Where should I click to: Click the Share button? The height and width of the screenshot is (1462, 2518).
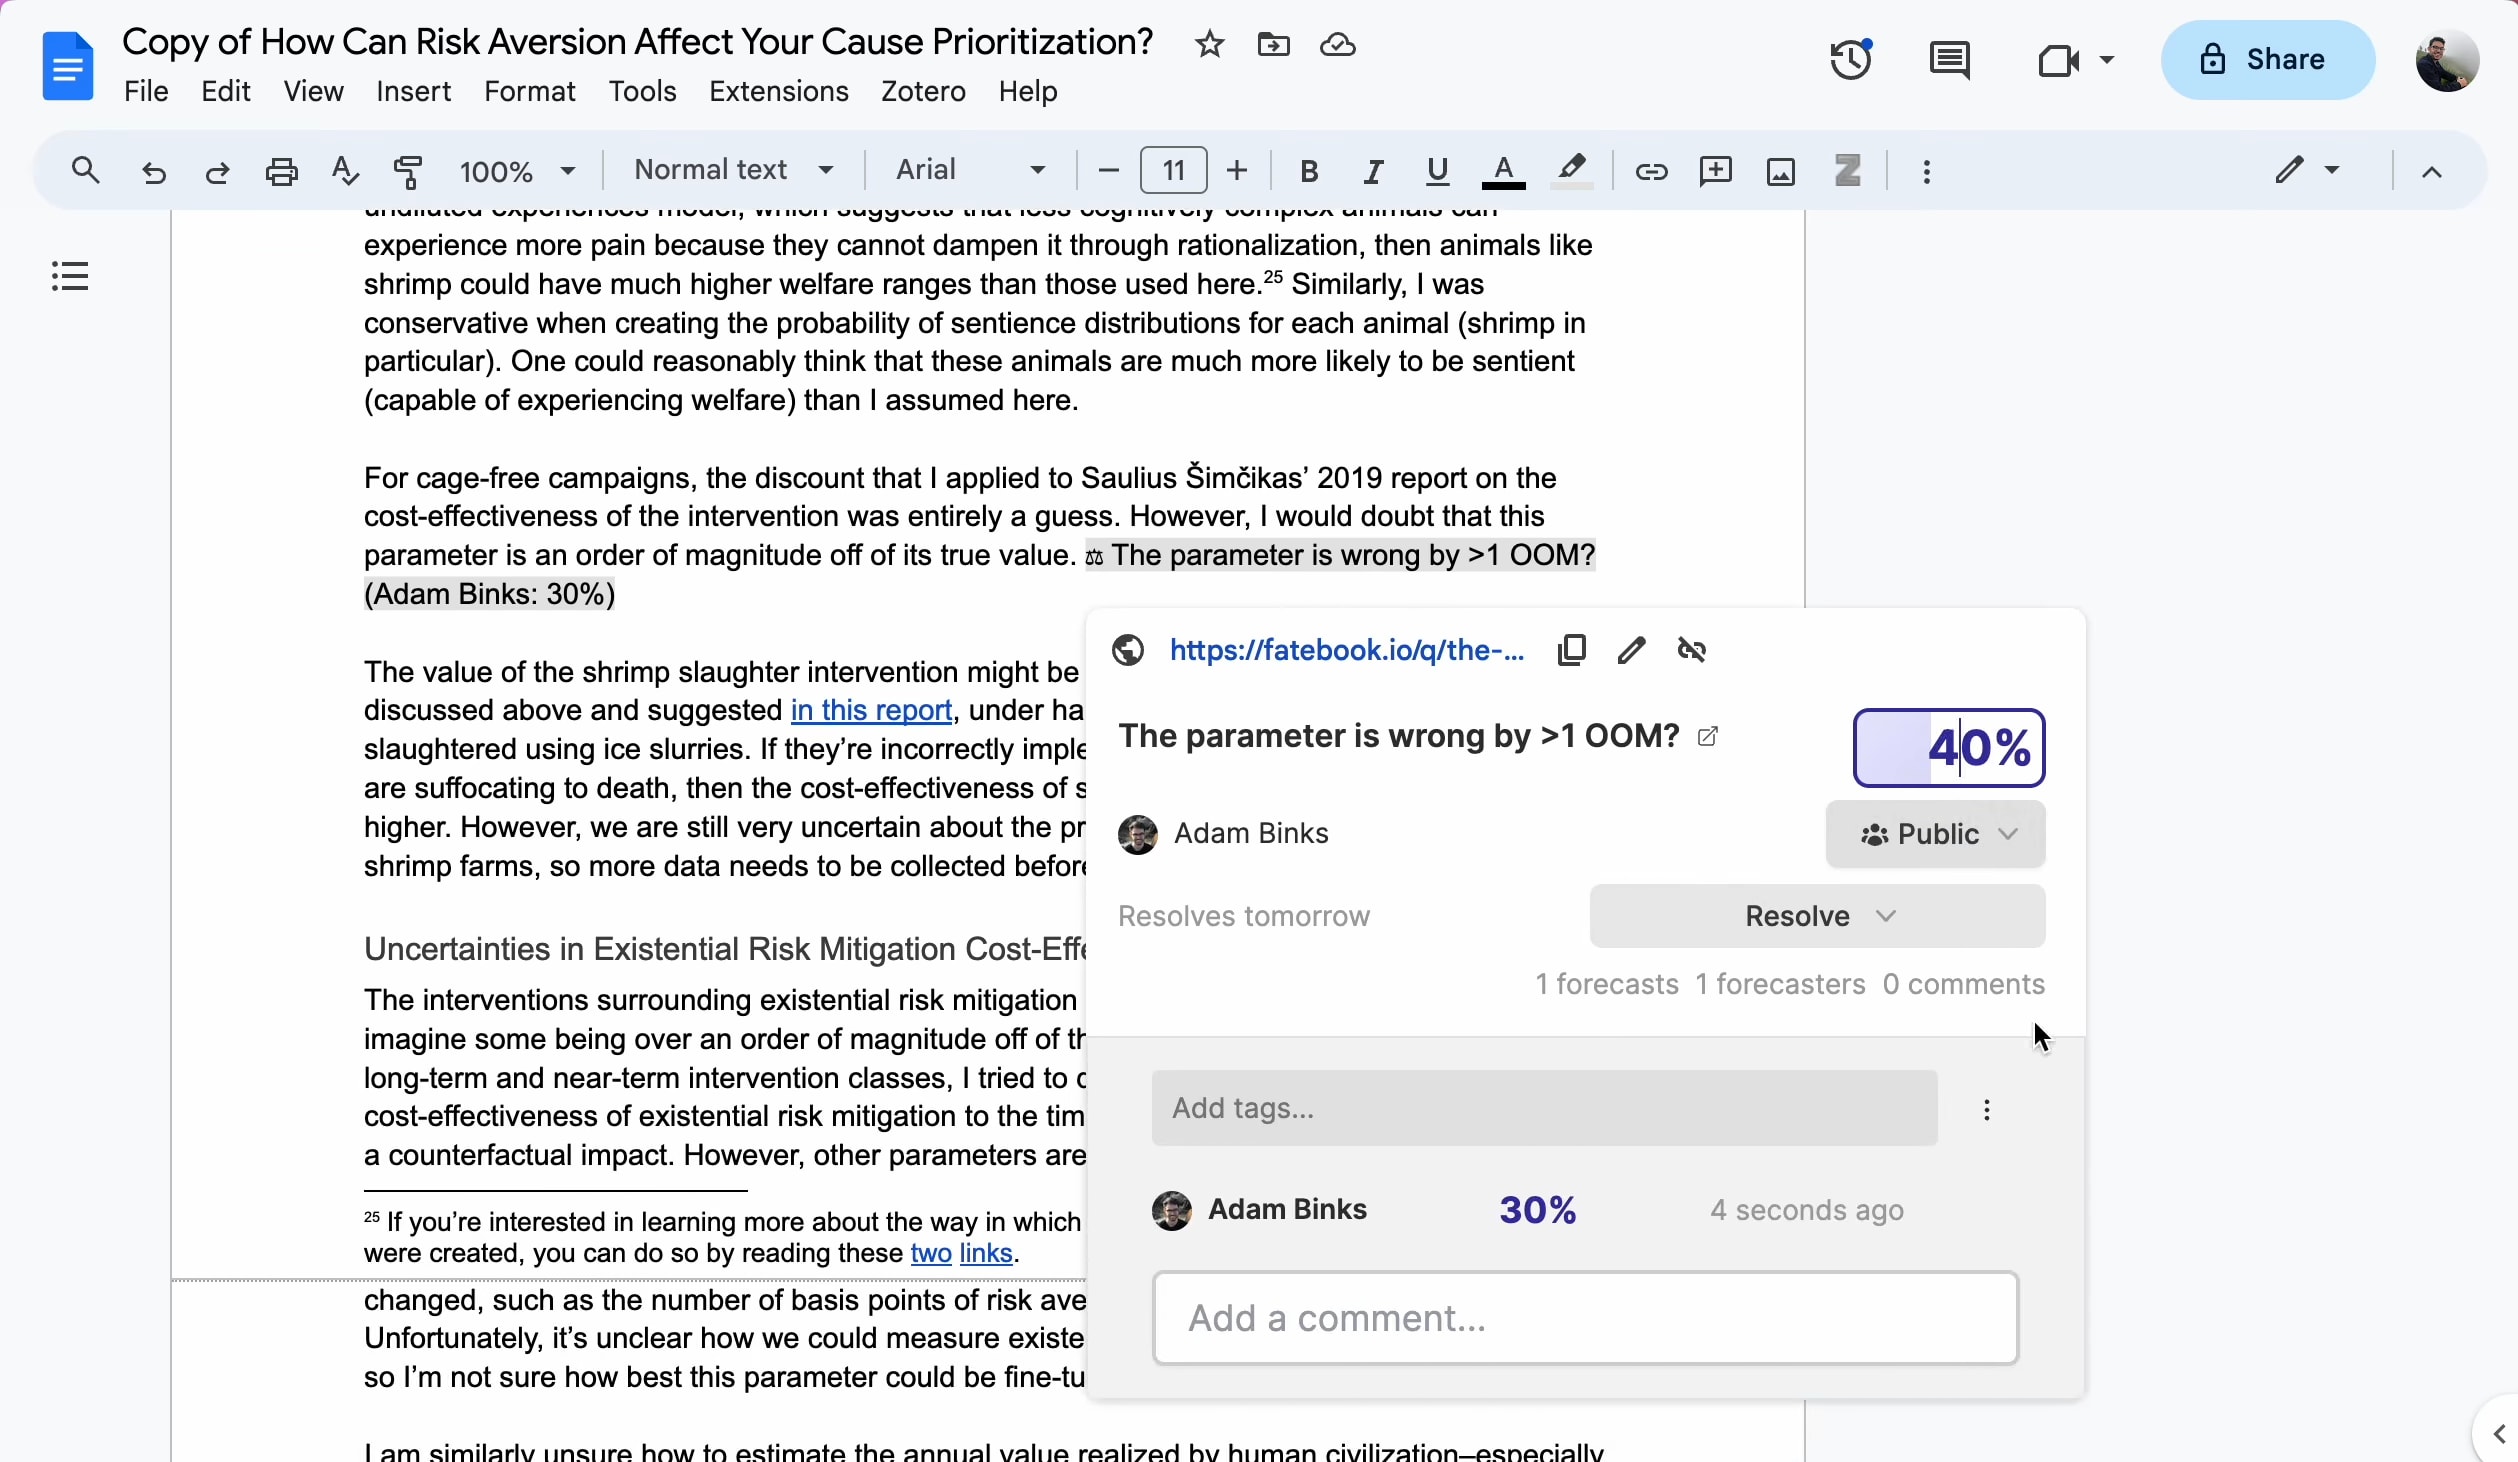coord(2267,60)
